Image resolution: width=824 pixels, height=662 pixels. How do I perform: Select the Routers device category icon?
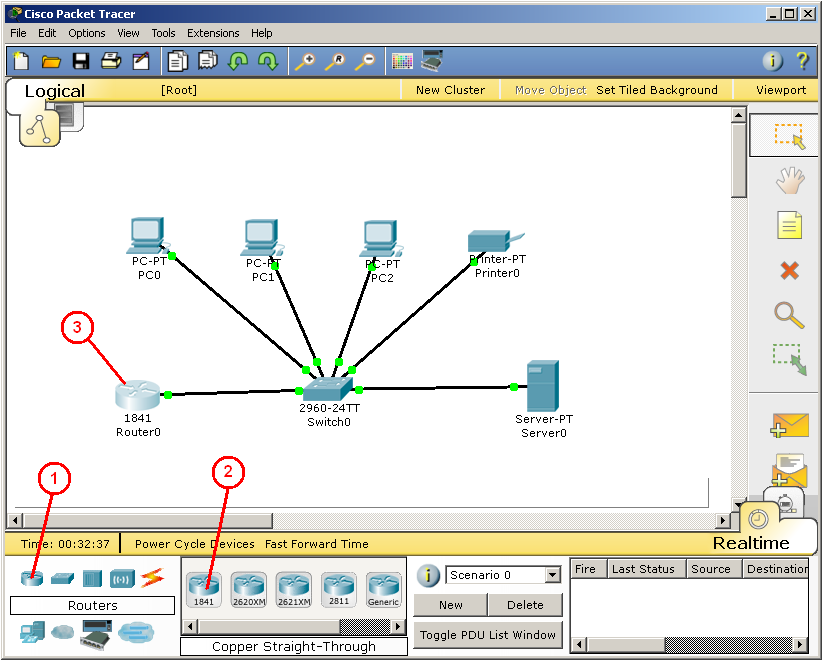click(x=32, y=578)
